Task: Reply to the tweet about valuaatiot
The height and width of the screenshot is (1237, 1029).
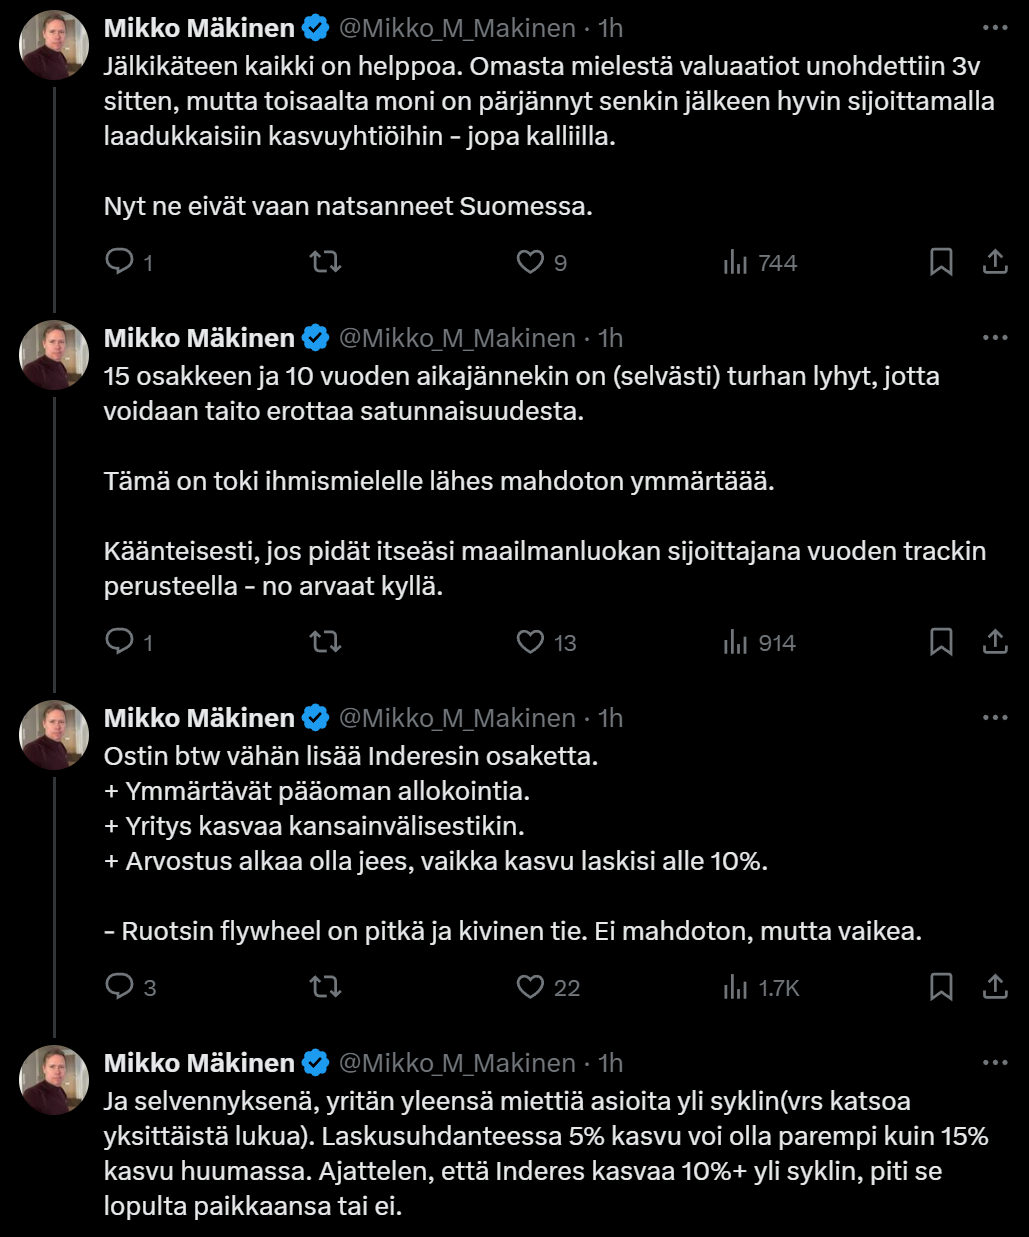Action: (x=129, y=262)
